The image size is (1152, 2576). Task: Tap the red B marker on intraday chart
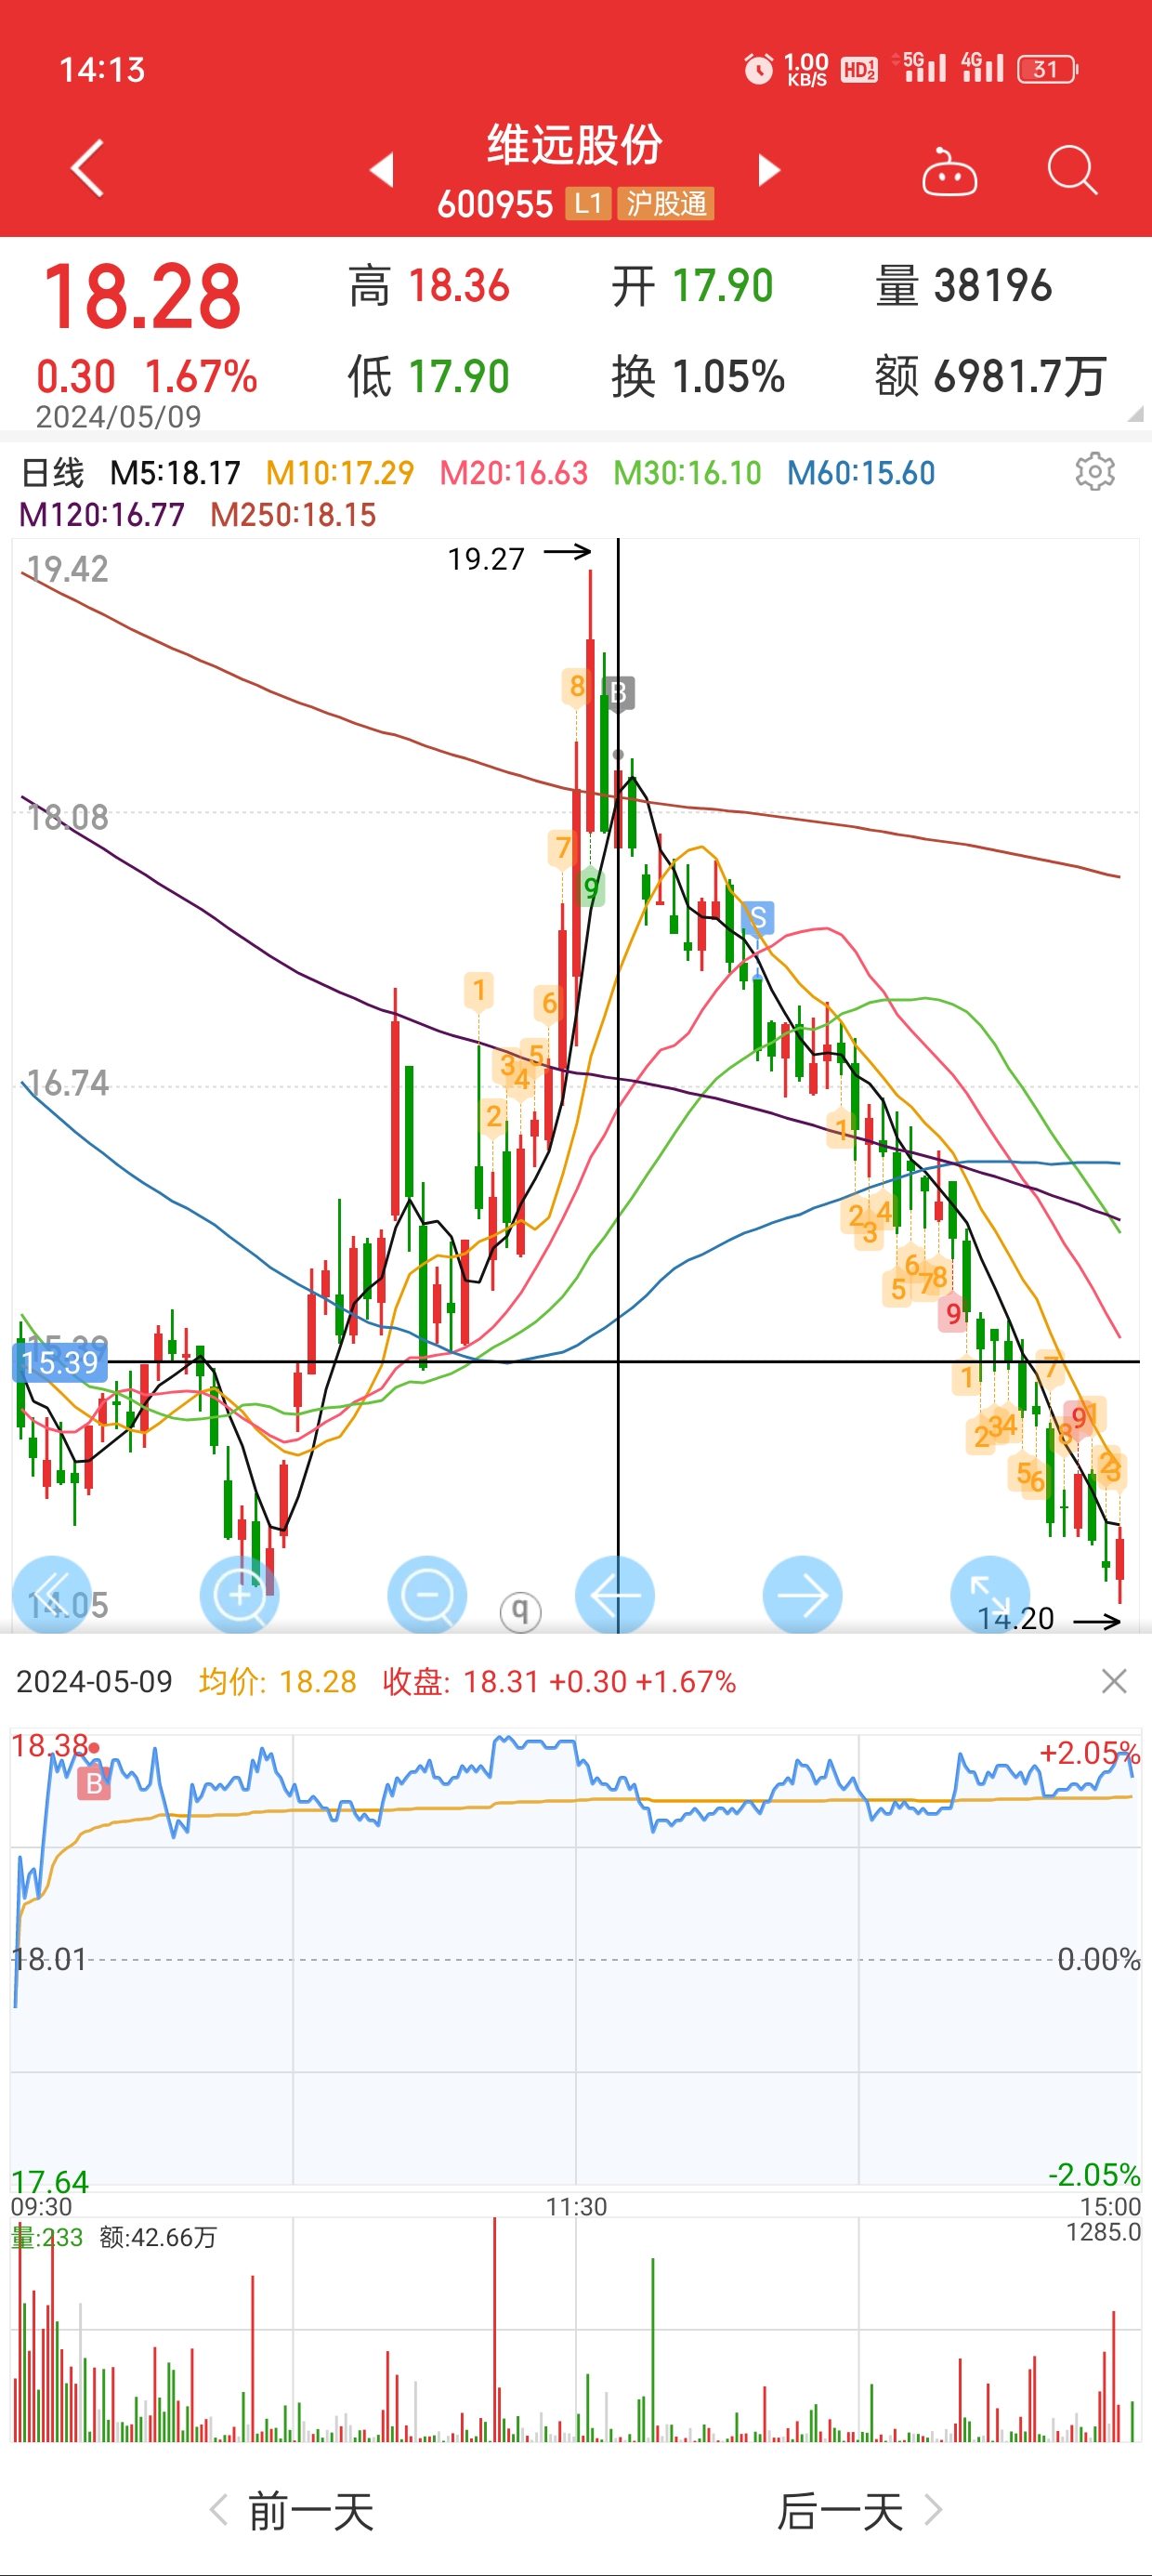point(94,1783)
